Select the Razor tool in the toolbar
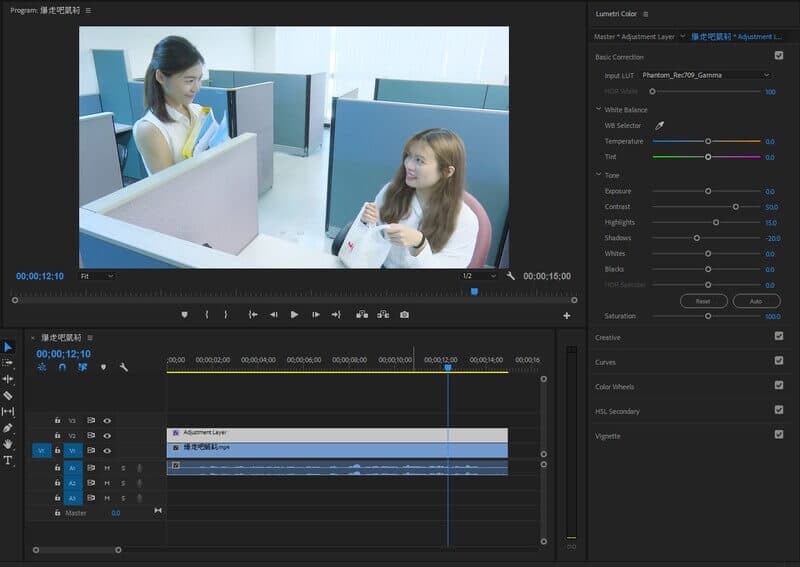The width and height of the screenshot is (800, 567). 8,395
